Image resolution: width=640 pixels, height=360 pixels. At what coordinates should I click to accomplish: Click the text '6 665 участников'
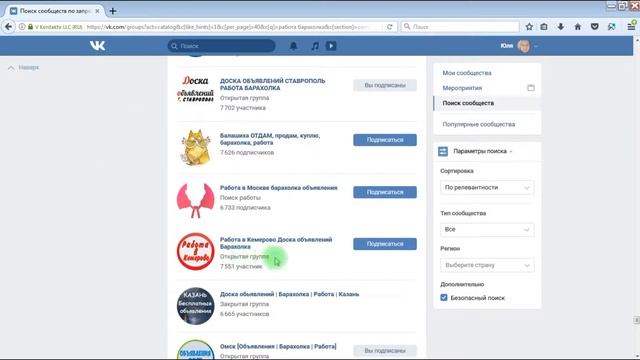click(244, 314)
